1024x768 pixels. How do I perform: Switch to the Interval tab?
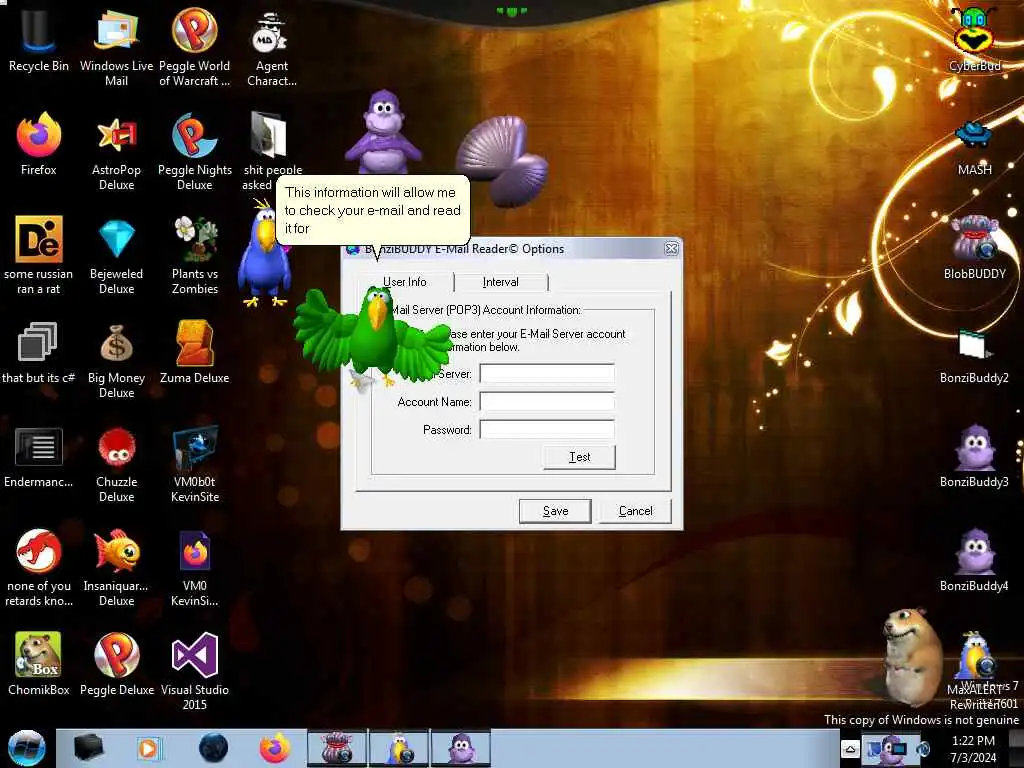(x=501, y=282)
